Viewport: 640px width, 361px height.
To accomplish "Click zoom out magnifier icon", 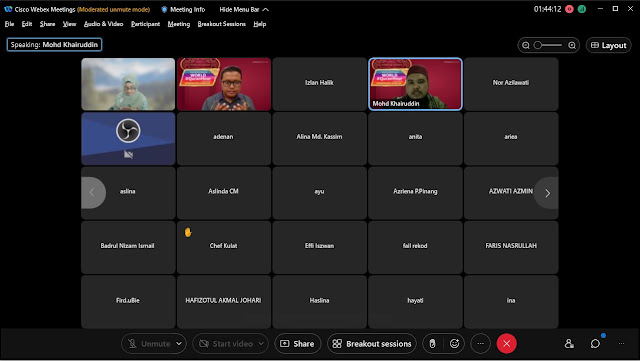I will [x=526, y=45].
